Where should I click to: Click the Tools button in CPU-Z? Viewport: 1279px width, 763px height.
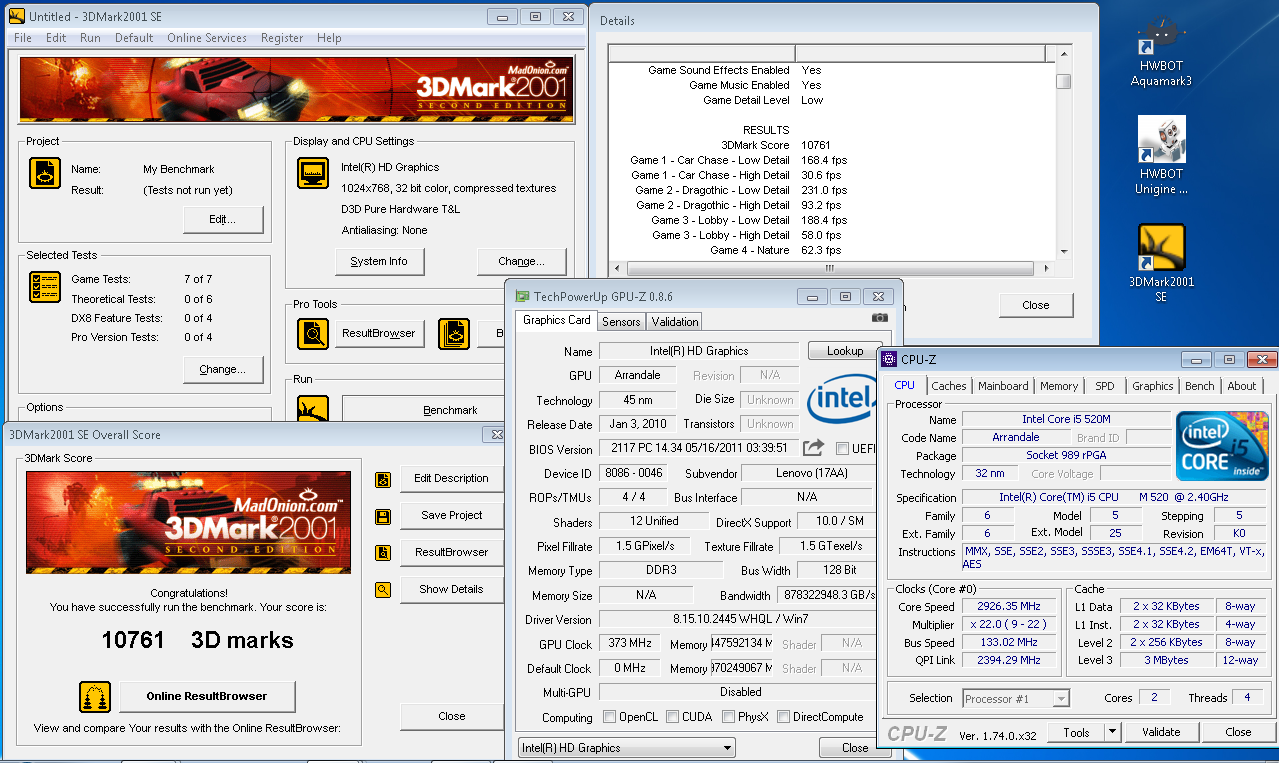coord(1076,732)
